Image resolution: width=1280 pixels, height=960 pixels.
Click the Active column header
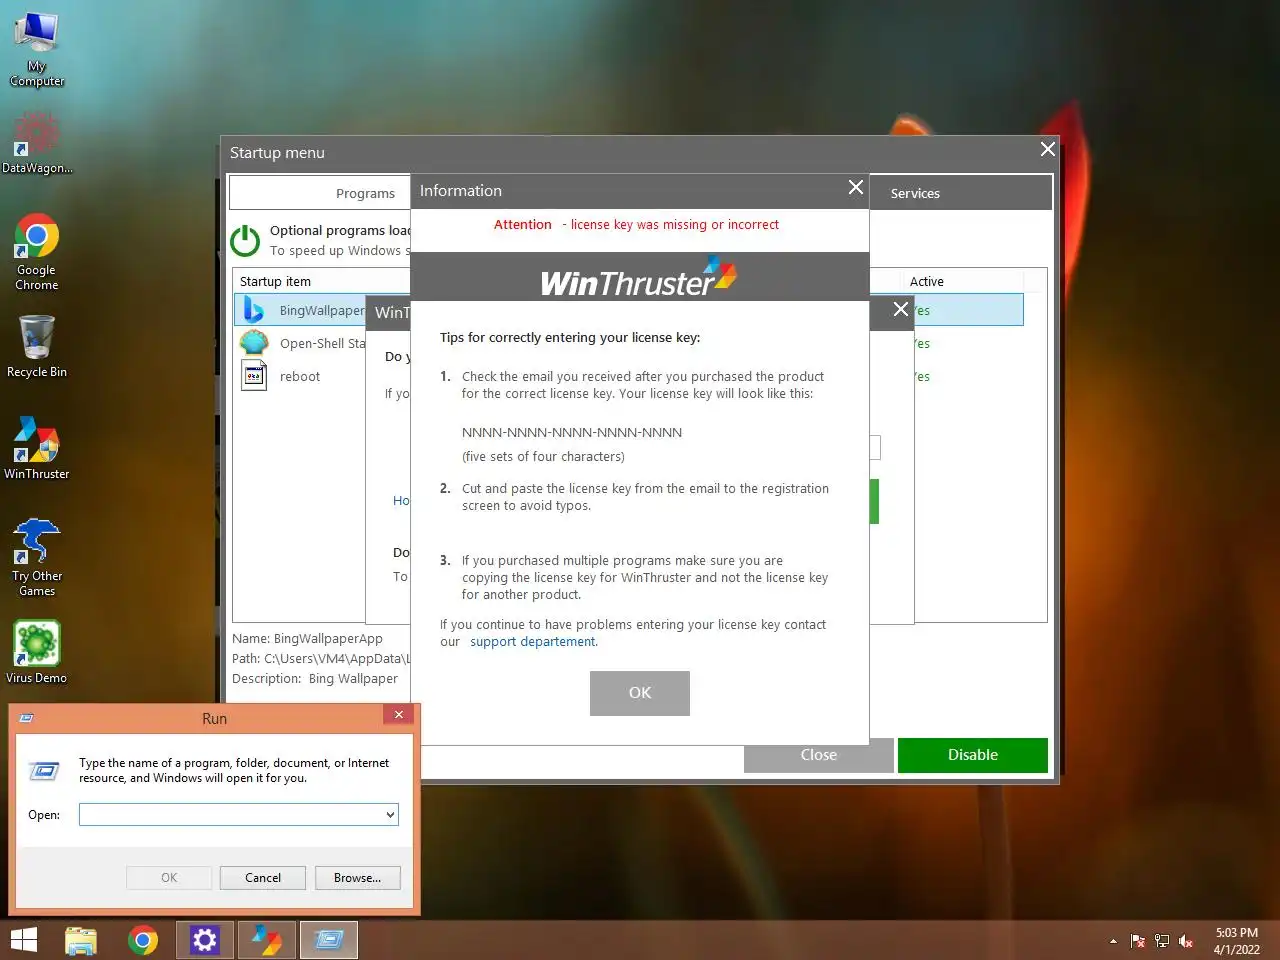965,281
